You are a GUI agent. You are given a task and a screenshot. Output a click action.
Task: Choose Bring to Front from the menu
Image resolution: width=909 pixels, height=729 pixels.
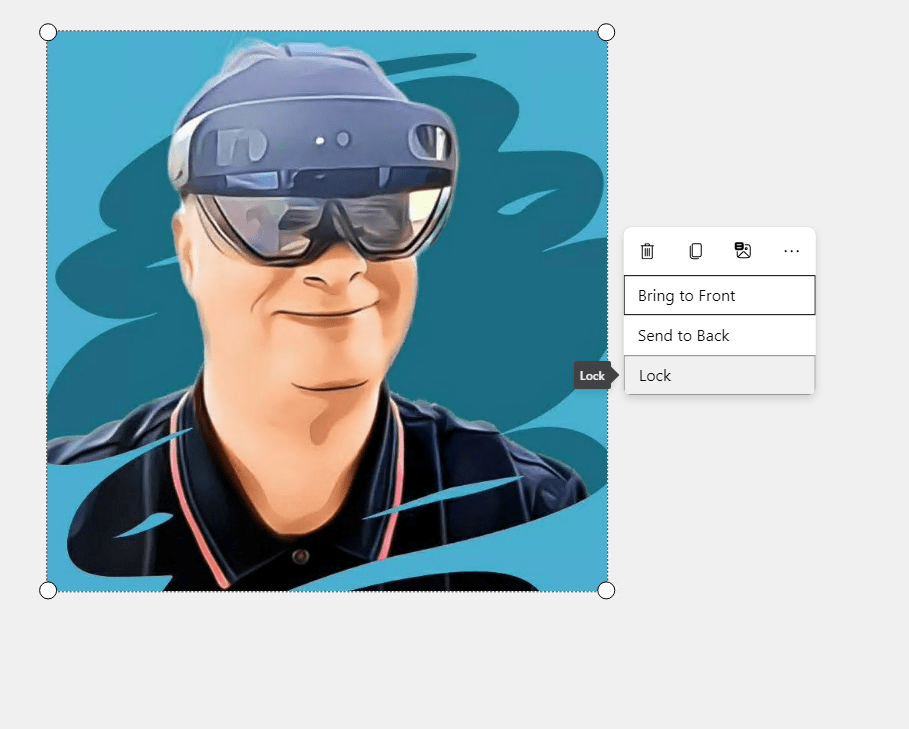(x=719, y=296)
